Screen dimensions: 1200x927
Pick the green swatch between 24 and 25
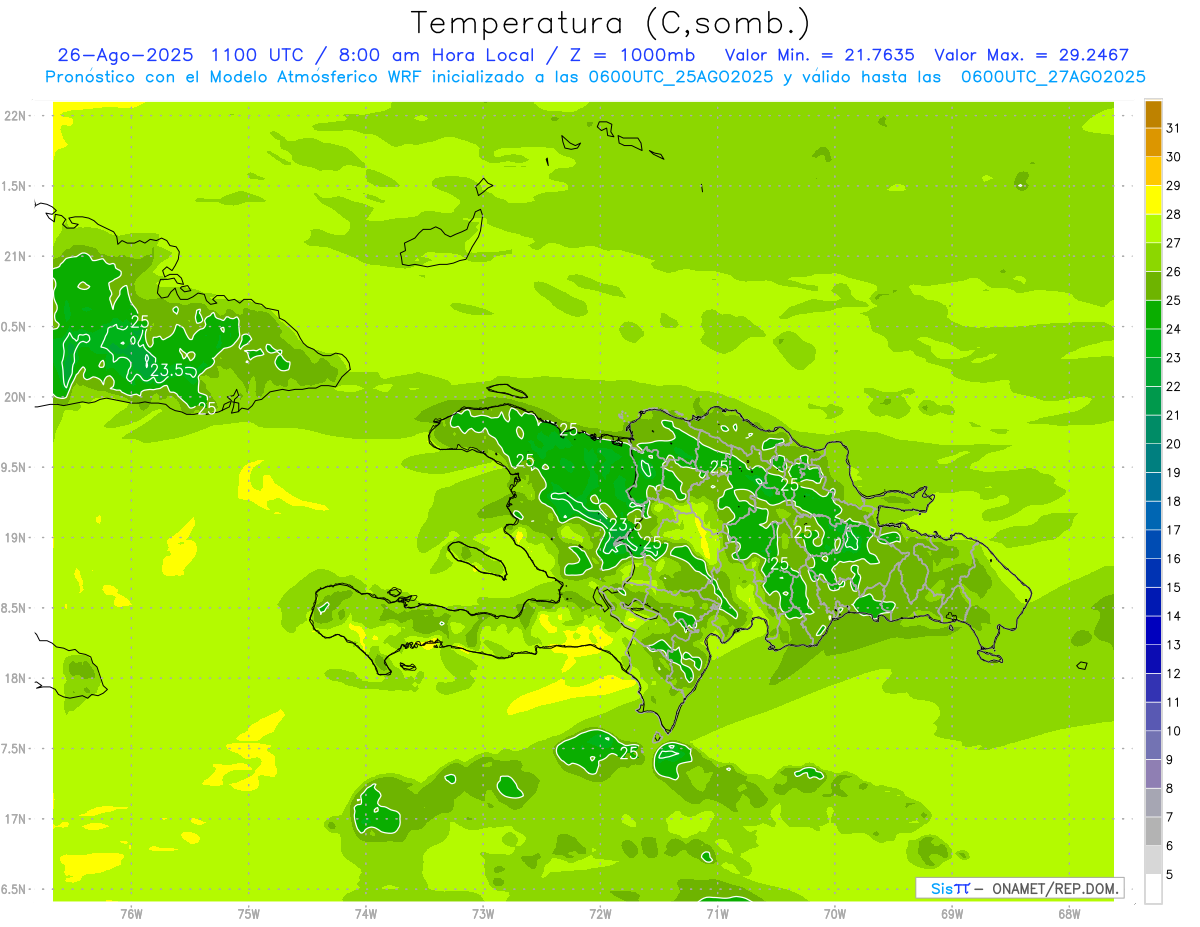click(x=1153, y=315)
